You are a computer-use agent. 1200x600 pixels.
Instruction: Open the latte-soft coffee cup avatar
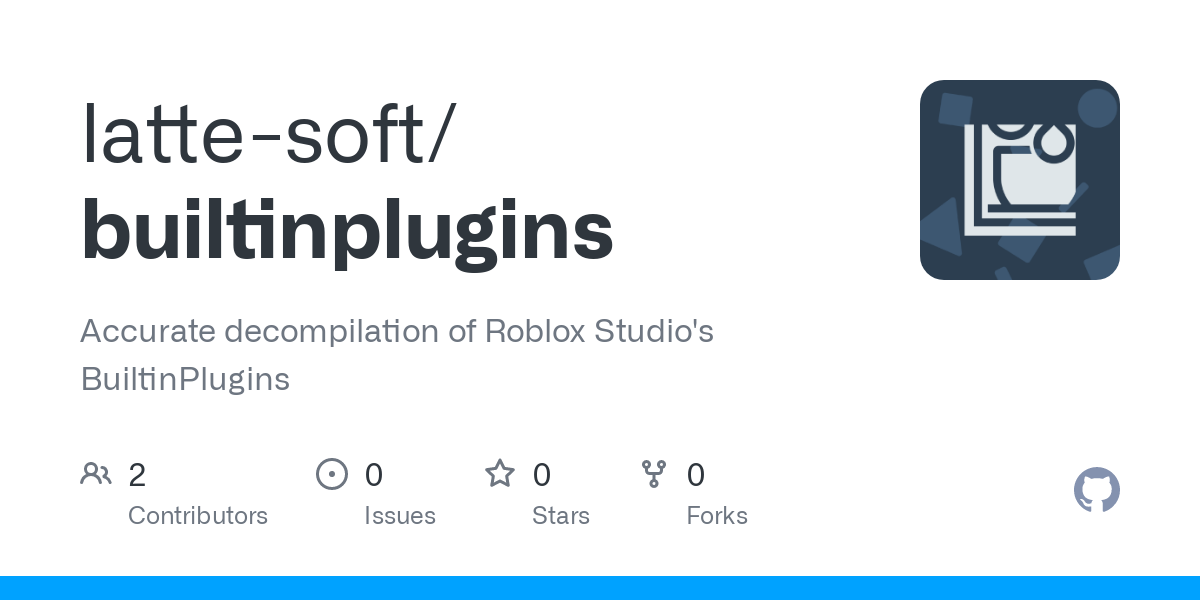[1020, 180]
